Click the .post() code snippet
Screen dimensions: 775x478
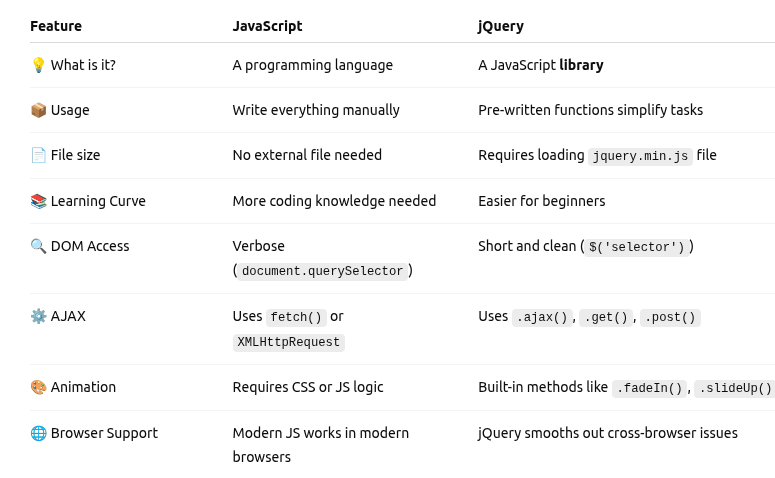click(670, 317)
